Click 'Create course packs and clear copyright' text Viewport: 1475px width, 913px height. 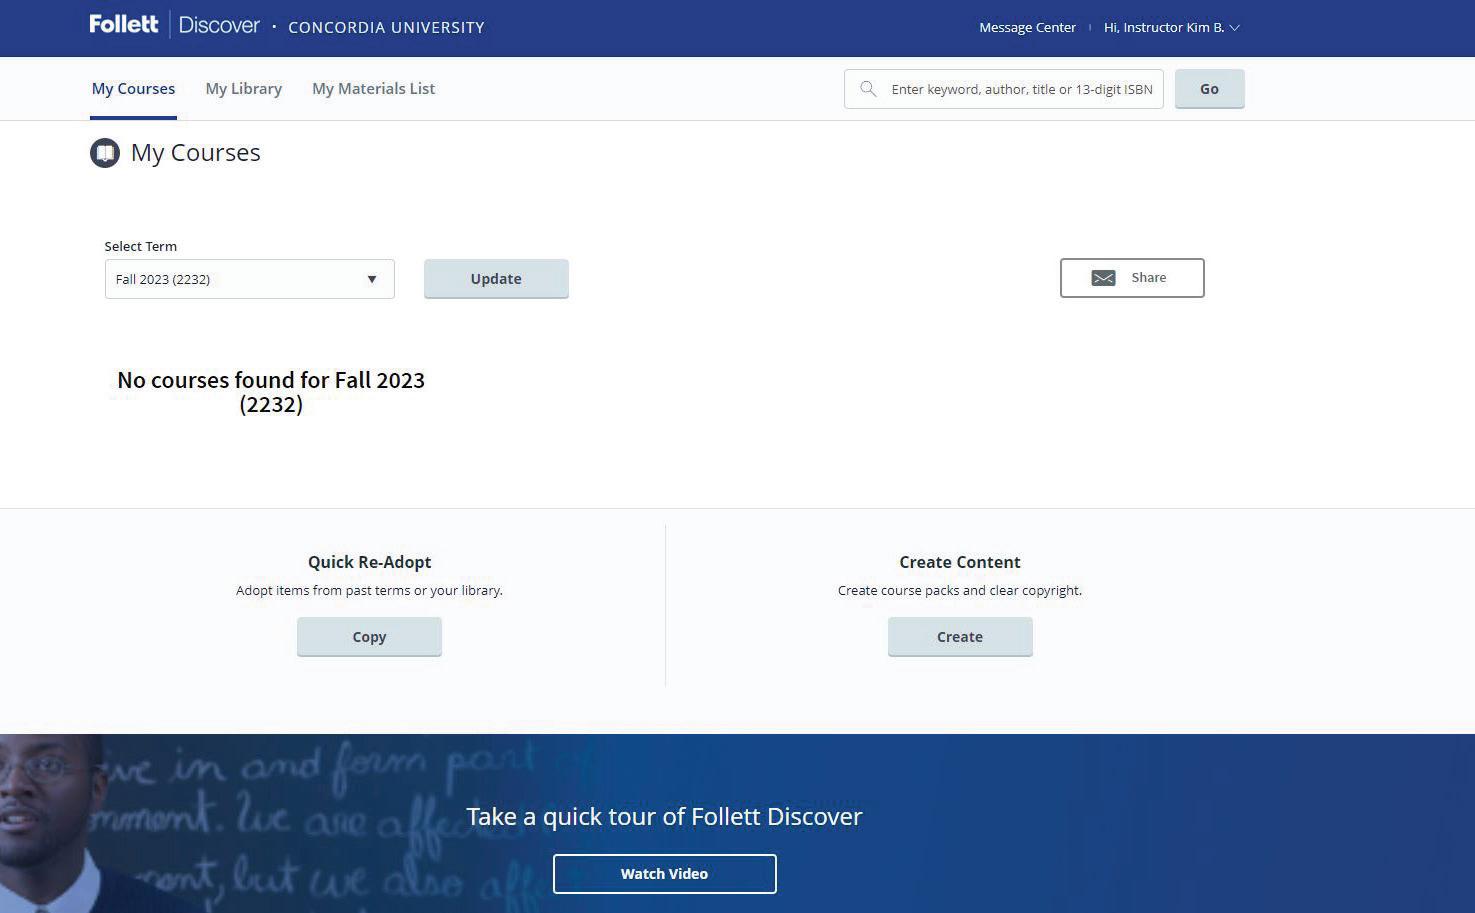tap(960, 590)
